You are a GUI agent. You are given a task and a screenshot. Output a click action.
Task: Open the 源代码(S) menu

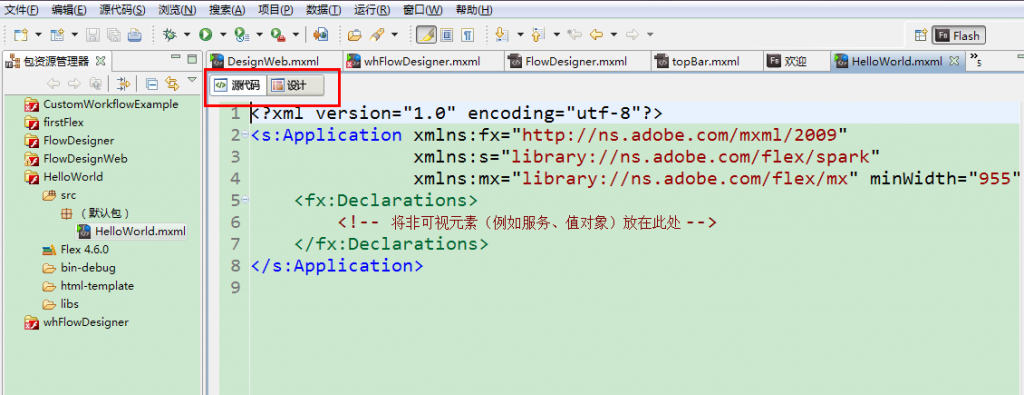[122, 10]
